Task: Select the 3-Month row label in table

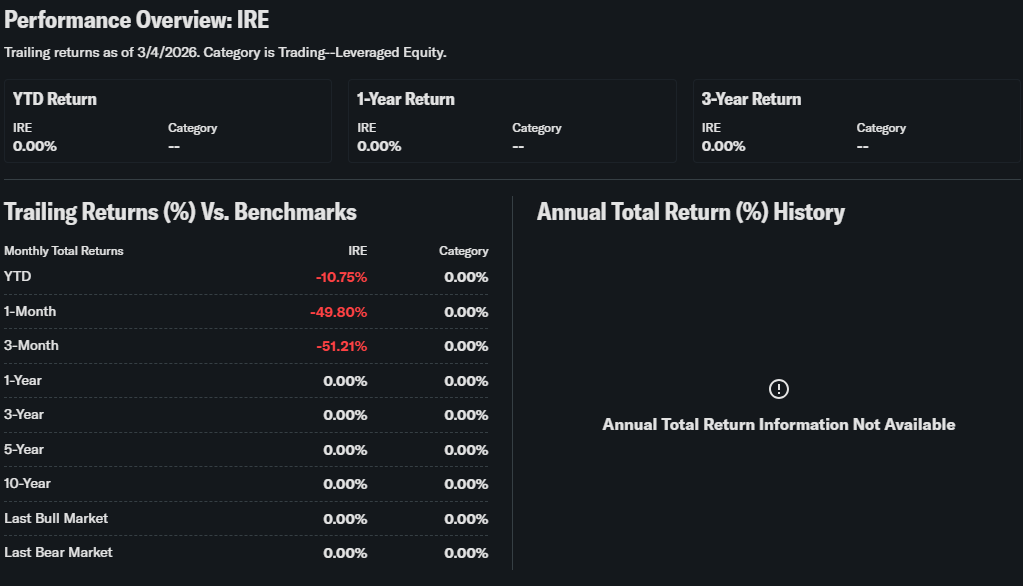Action: [31, 346]
